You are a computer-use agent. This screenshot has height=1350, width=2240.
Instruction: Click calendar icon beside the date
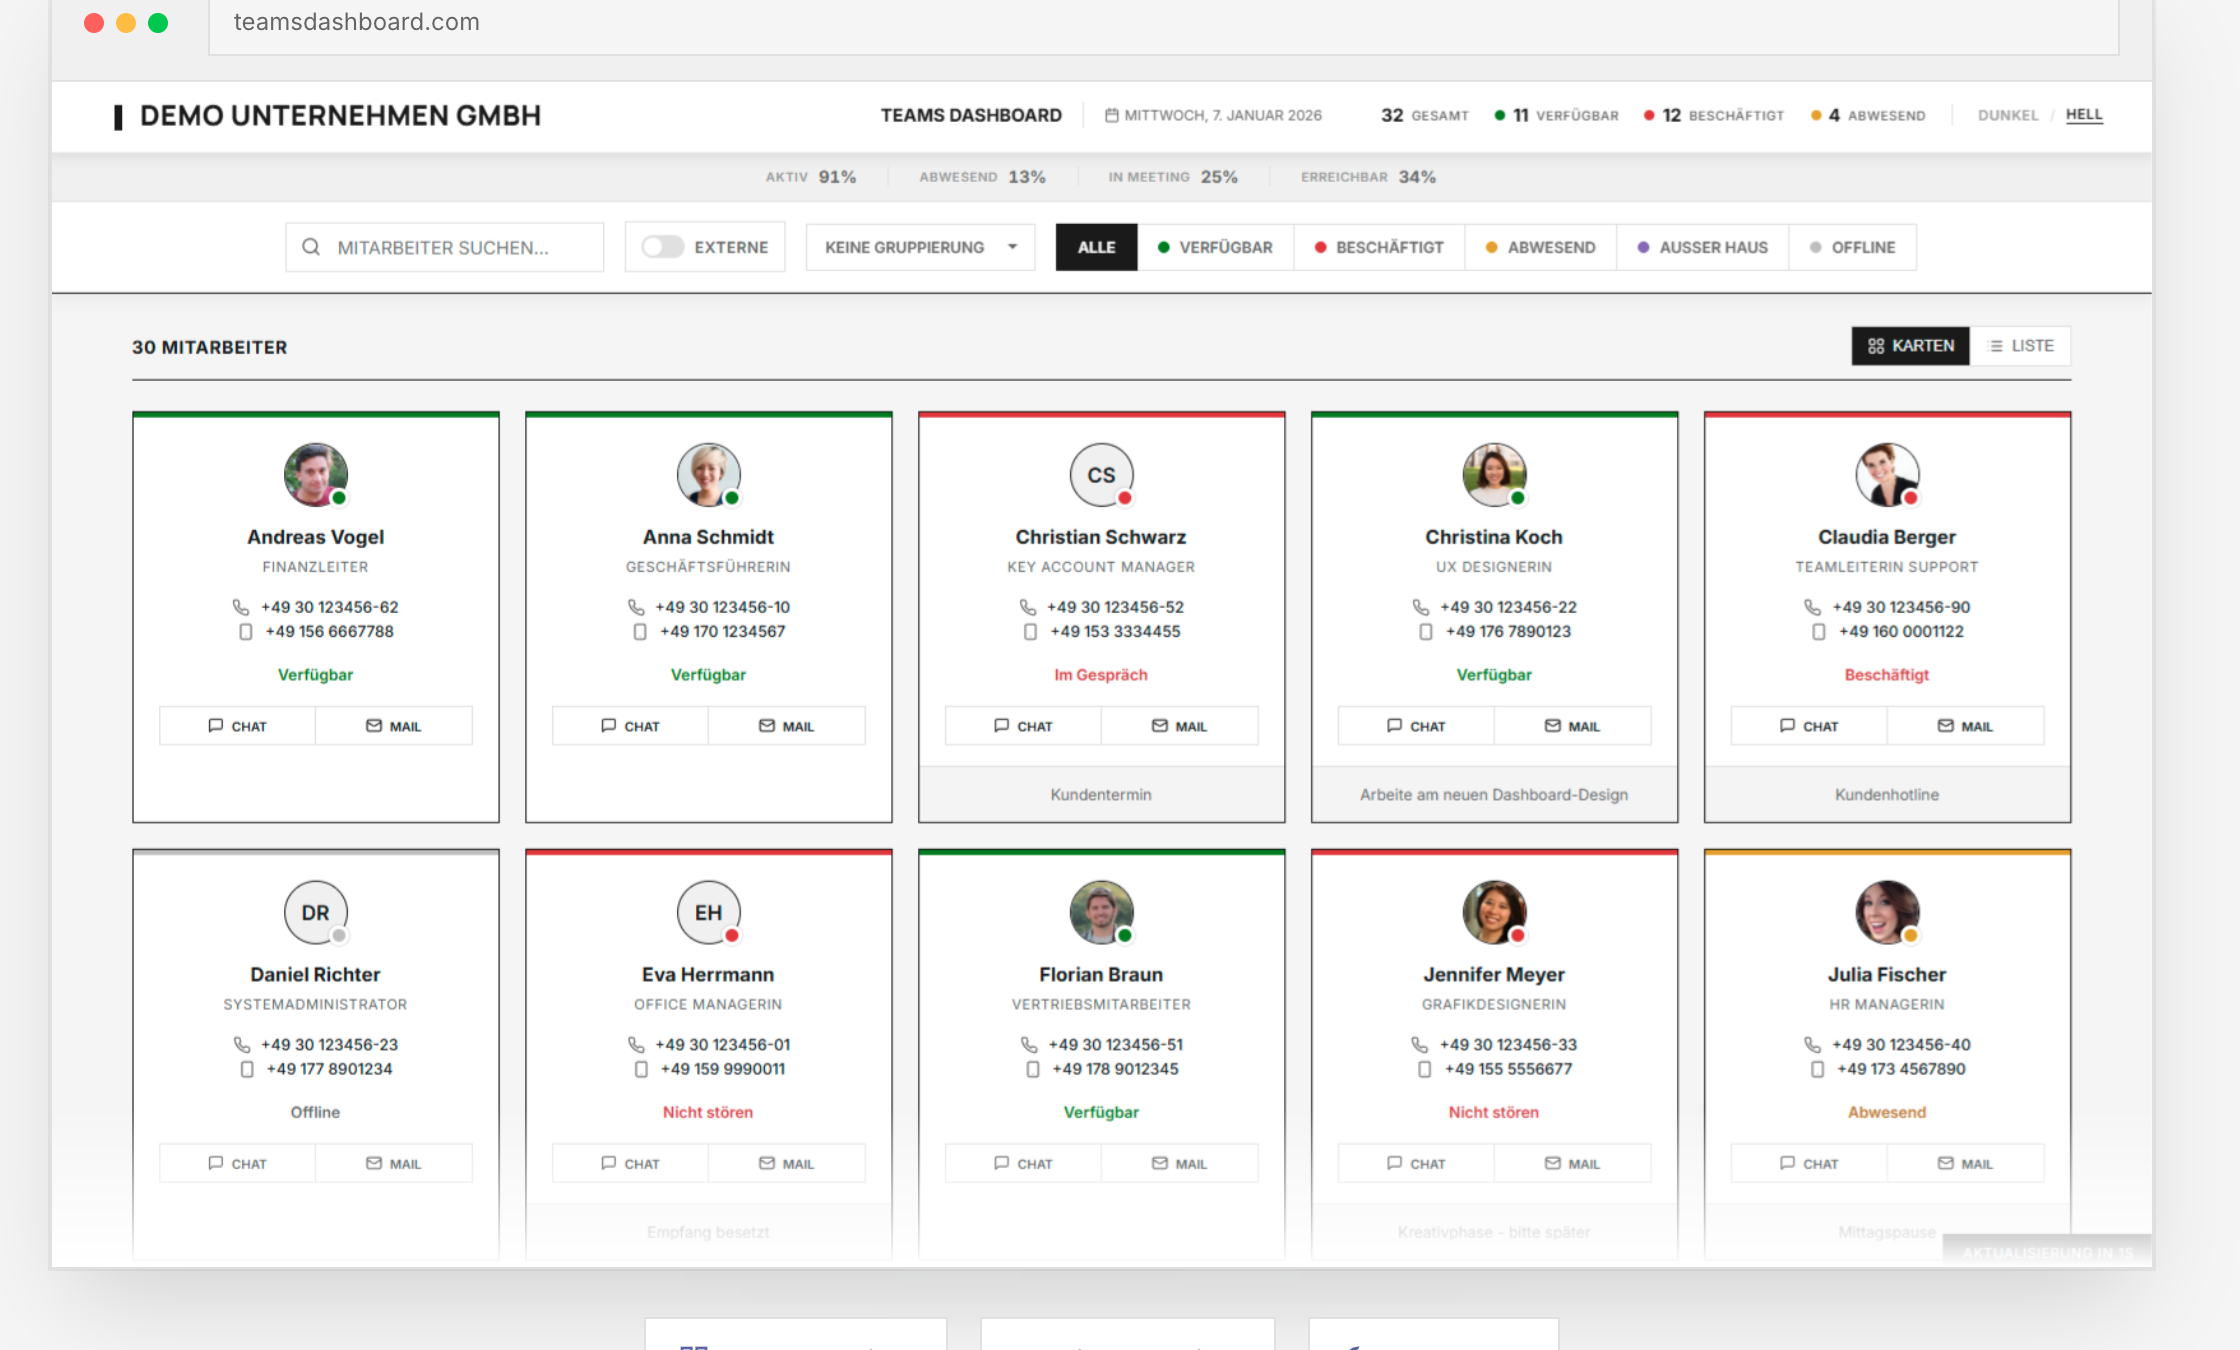point(1111,116)
